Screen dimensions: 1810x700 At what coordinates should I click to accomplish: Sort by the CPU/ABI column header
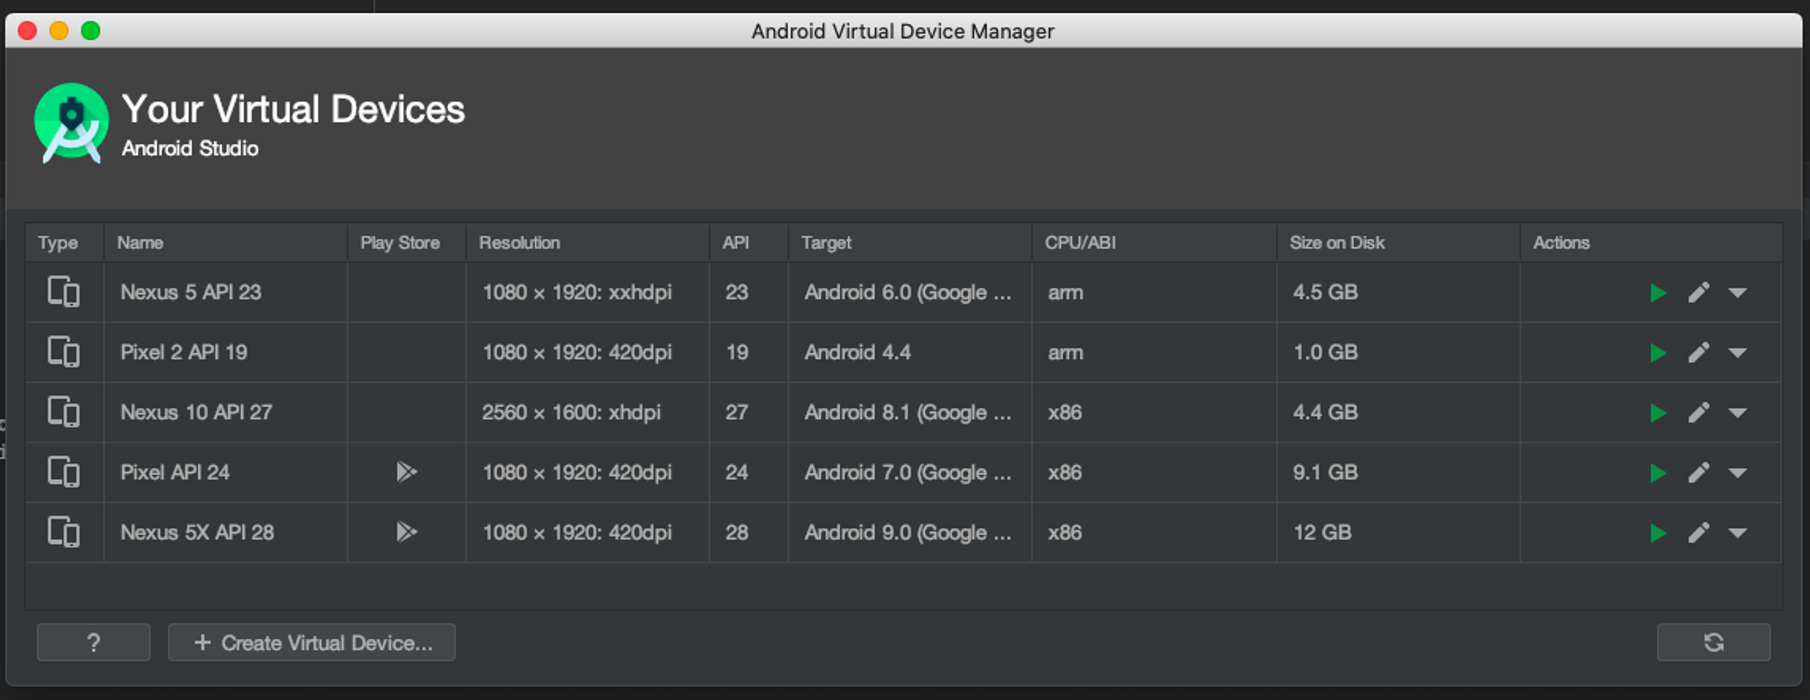pos(1155,243)
